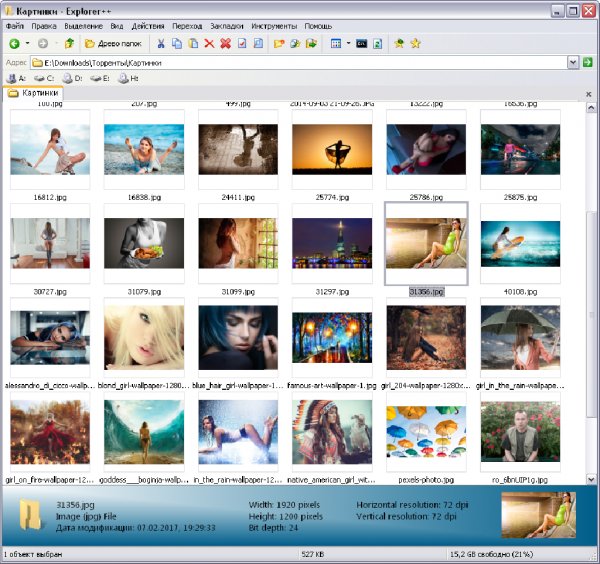
Task: Open the Файл menu
Action: pyautogui.click(x=15, y=26)
